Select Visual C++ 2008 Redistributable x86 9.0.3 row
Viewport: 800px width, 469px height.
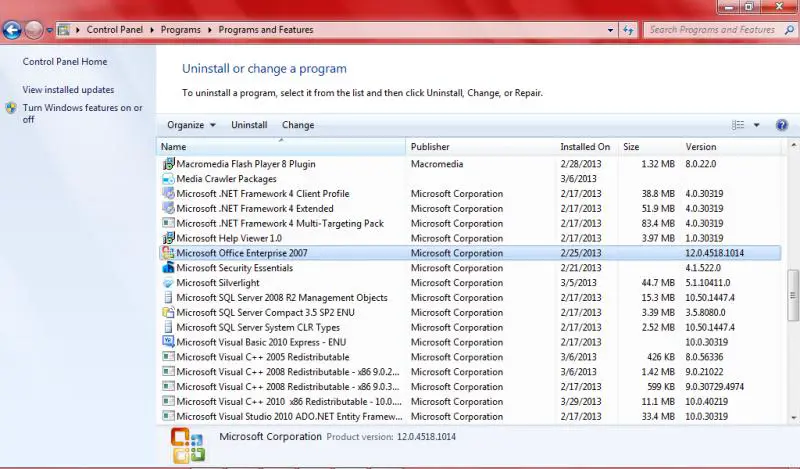click(x=470, y=387)
